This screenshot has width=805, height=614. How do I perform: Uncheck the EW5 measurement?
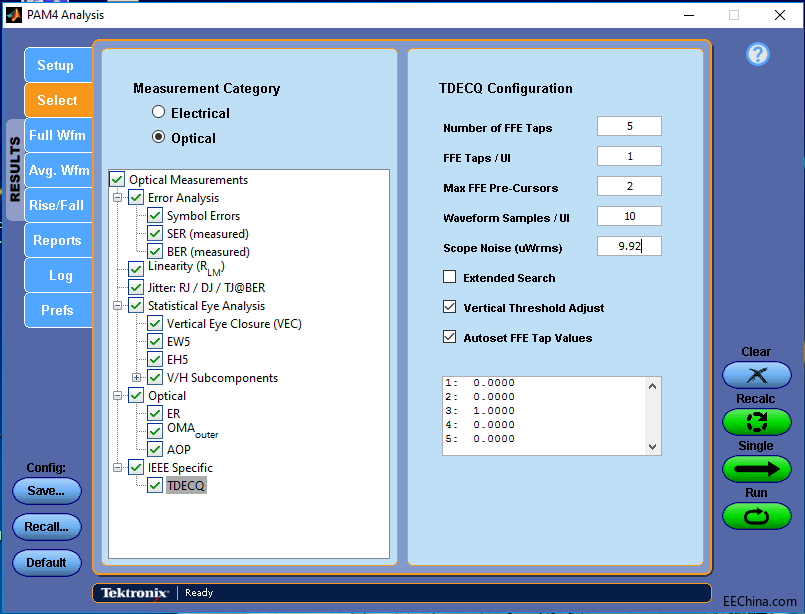(155, 341)
